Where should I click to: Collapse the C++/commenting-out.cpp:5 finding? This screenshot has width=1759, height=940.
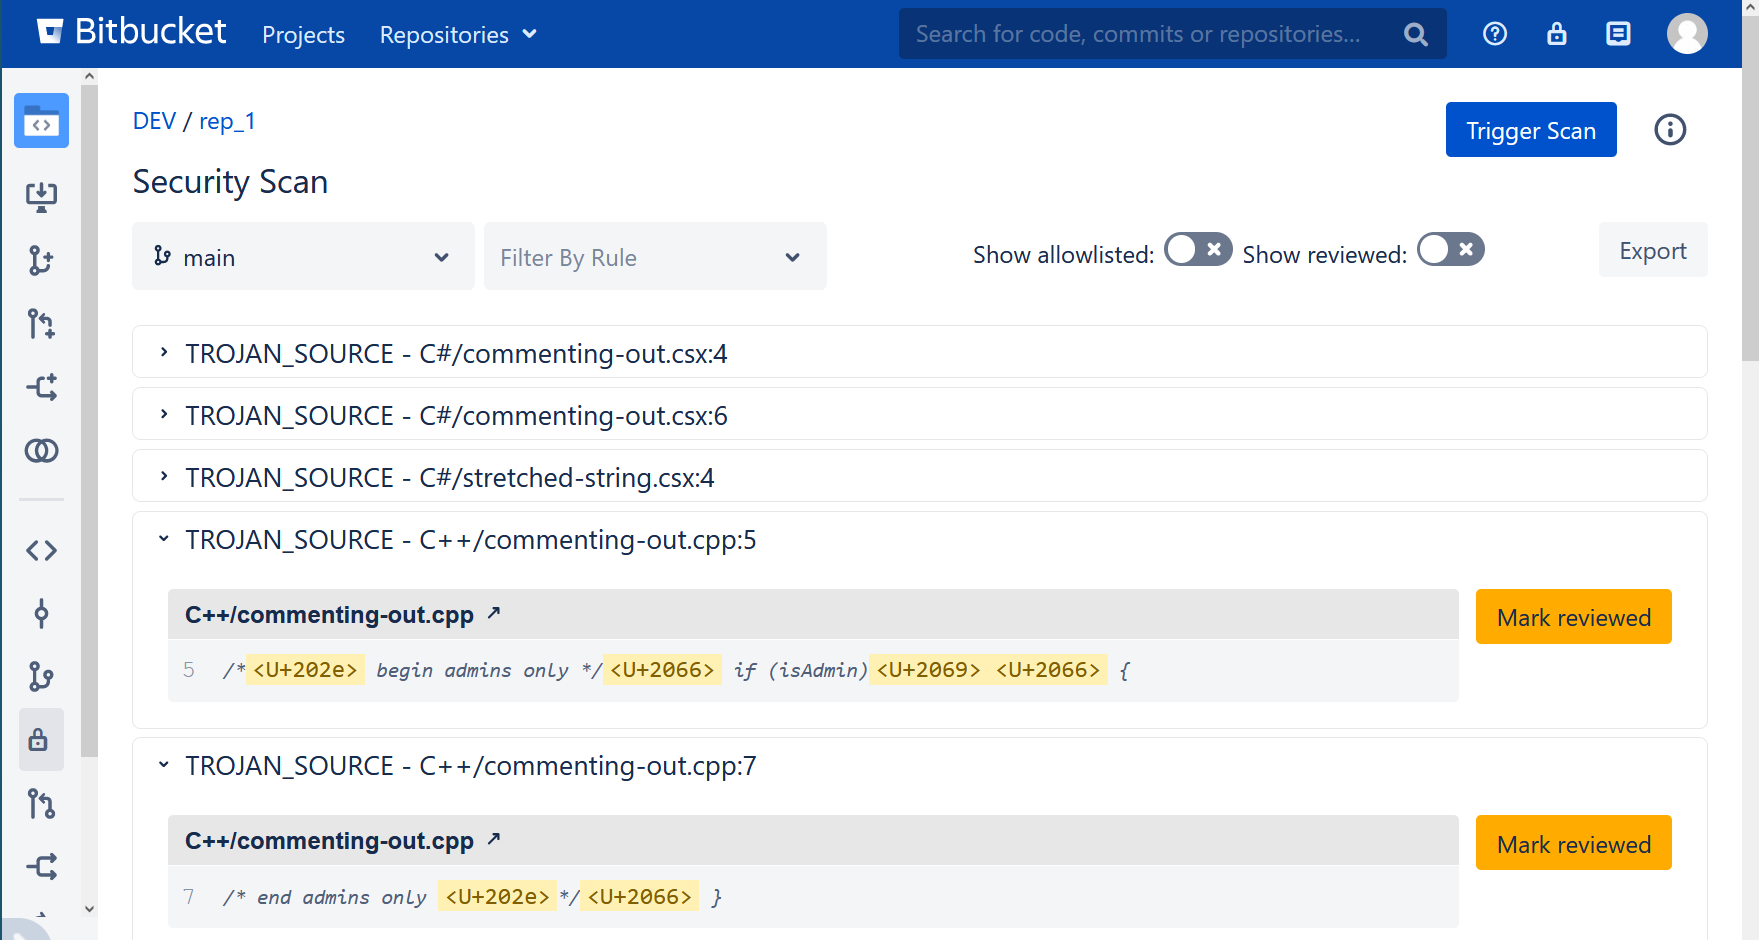(165, 539)
